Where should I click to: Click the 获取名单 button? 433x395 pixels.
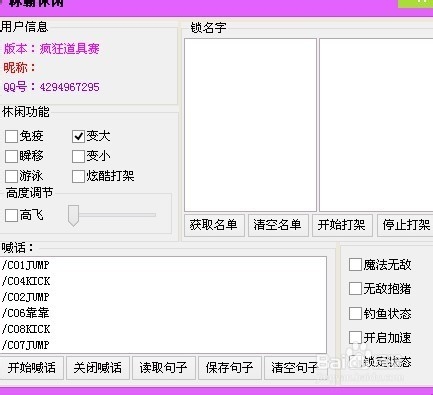[214, 225]
